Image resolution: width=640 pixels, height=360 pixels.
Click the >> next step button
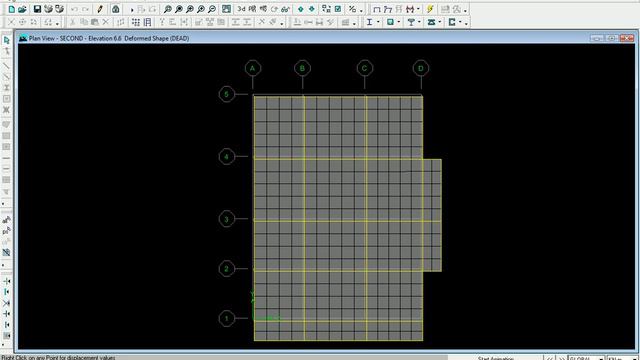pos(562,358)
